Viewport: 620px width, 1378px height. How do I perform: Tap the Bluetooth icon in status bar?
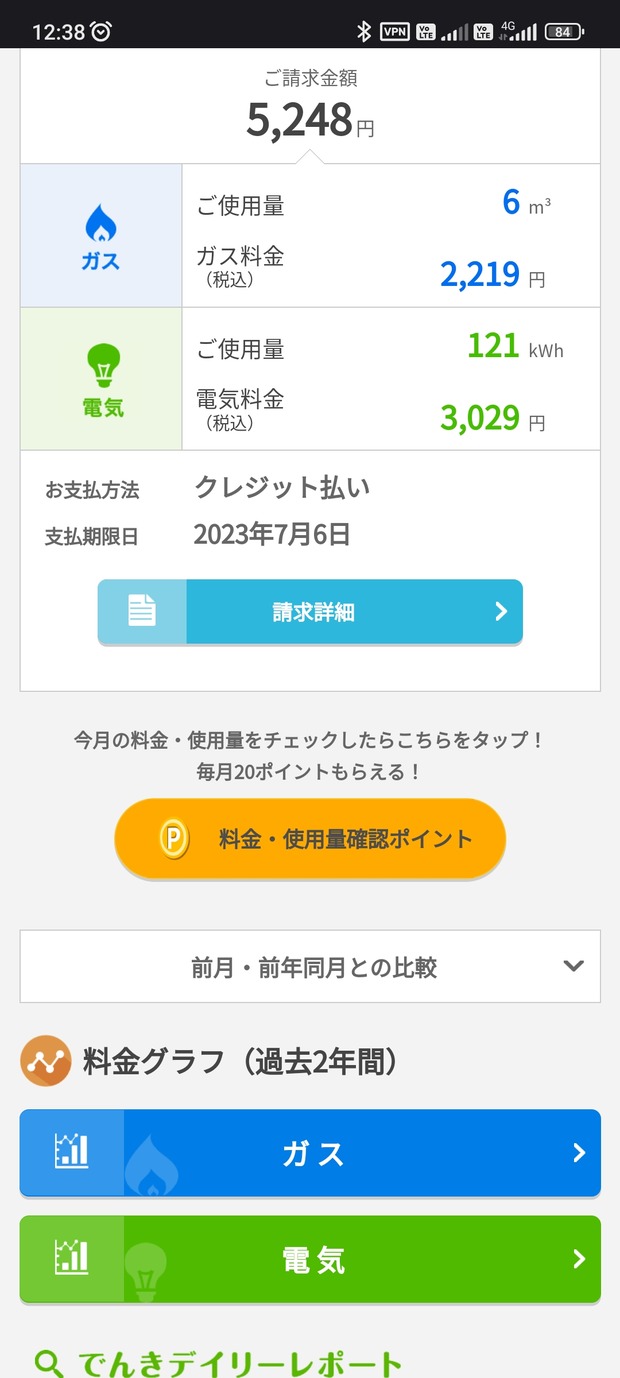(364, 32)
